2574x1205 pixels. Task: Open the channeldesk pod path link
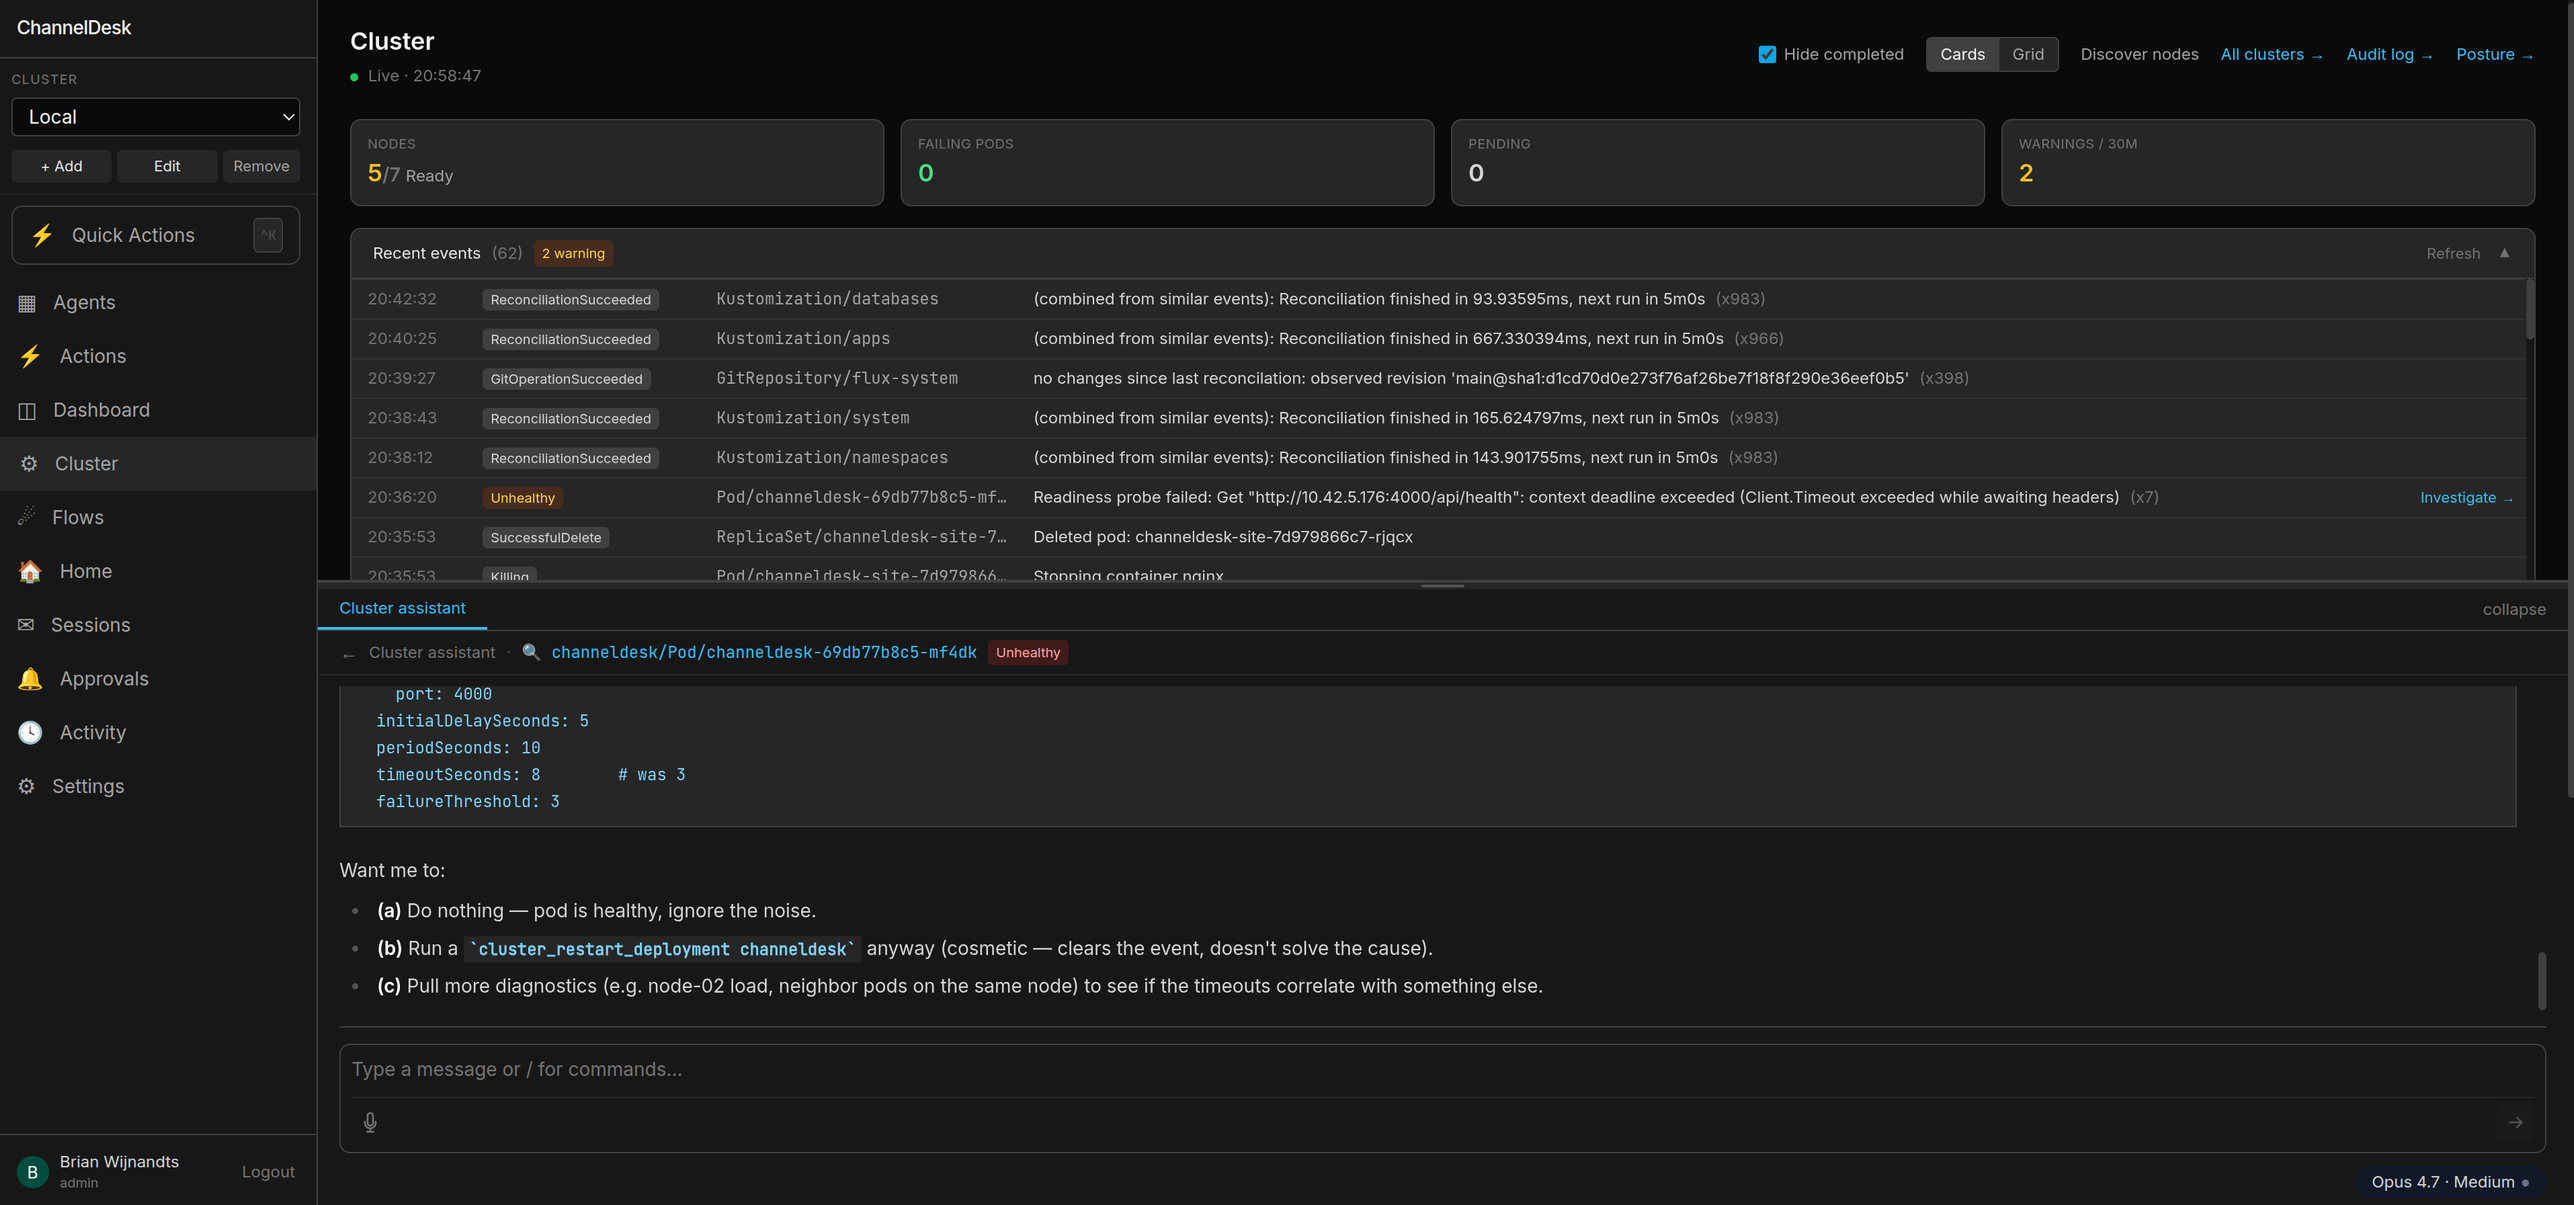[764, 652]
